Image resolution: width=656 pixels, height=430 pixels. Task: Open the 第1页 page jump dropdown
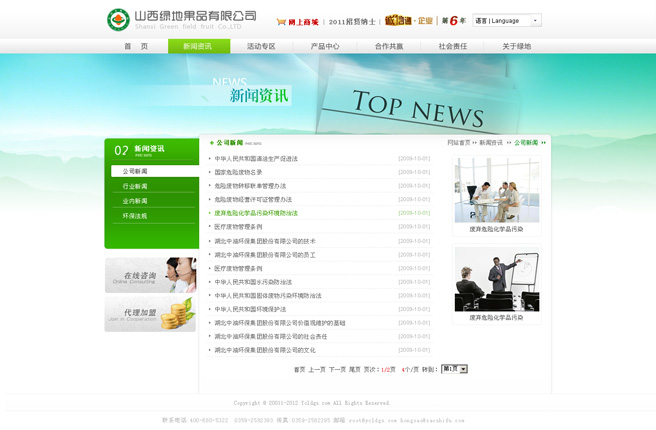click(454, 369)
